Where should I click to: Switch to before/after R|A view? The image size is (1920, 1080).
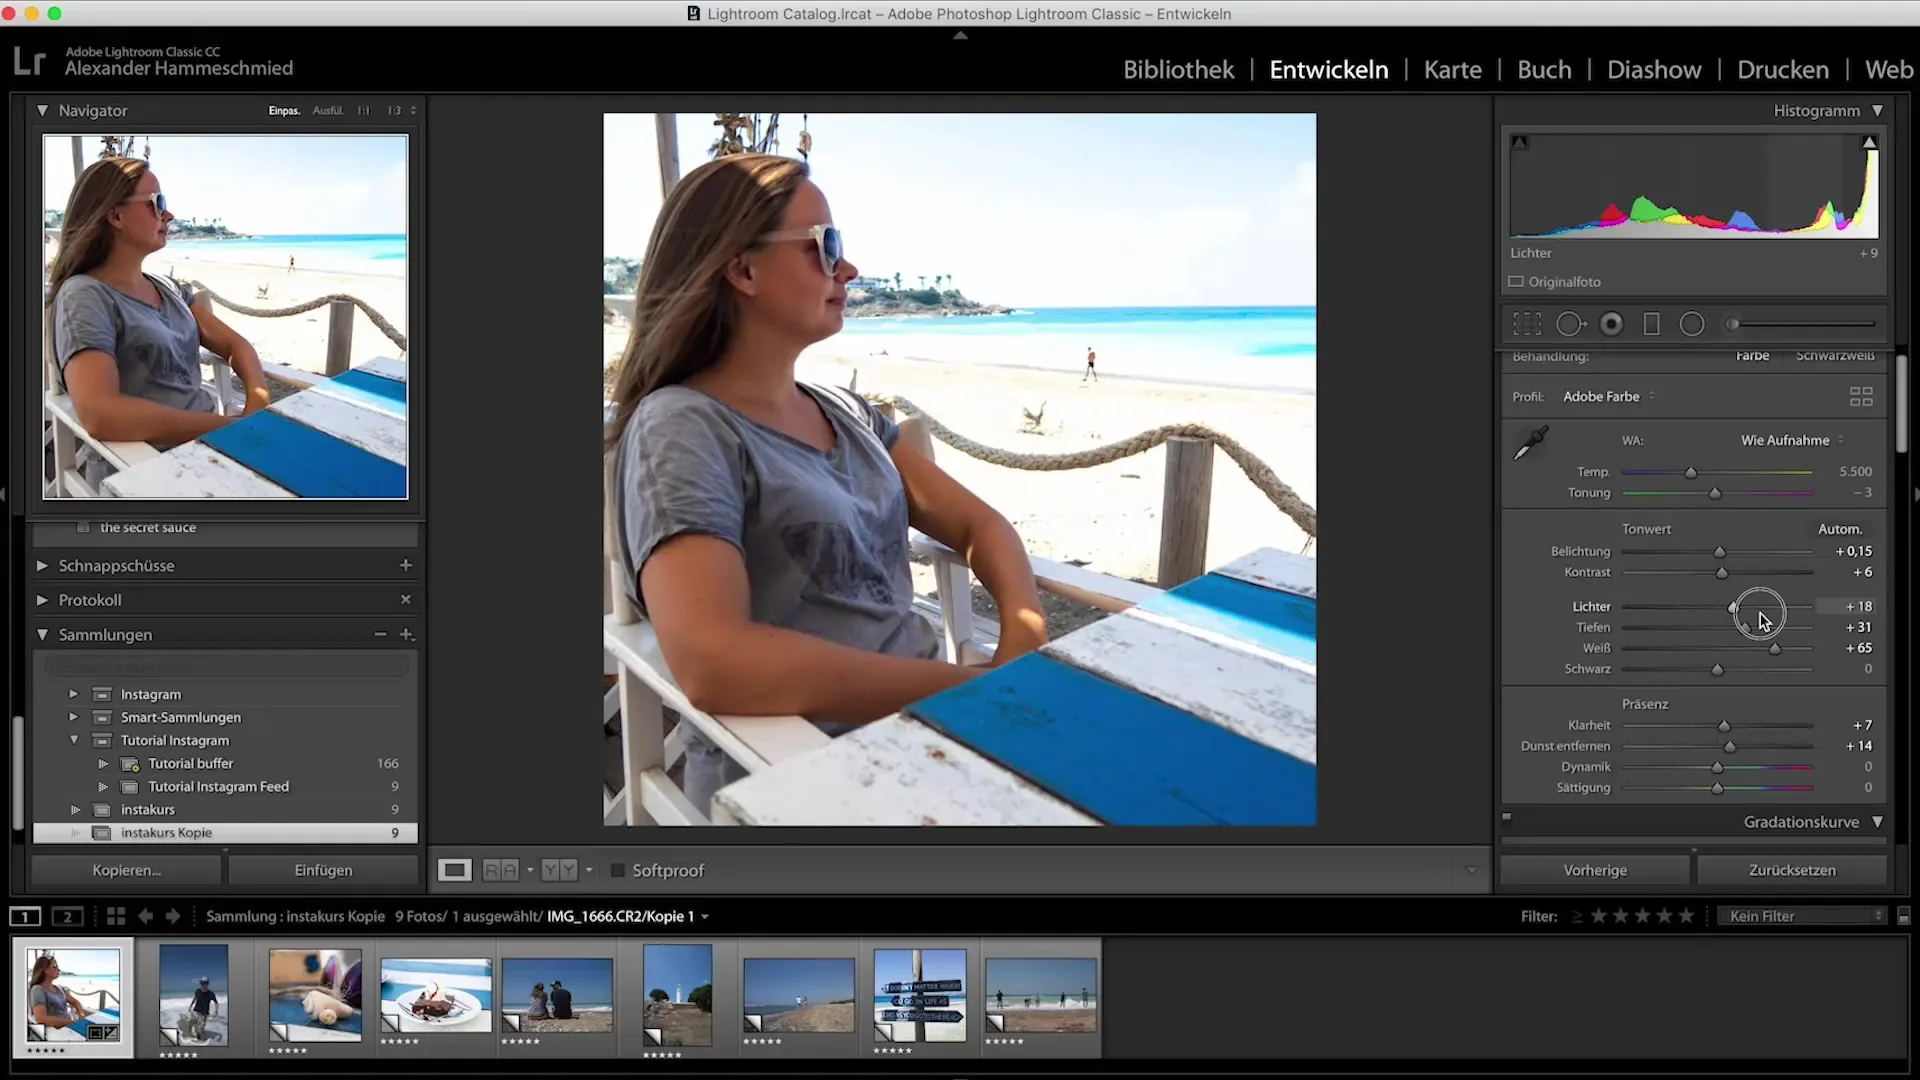[x=501, y=870]
